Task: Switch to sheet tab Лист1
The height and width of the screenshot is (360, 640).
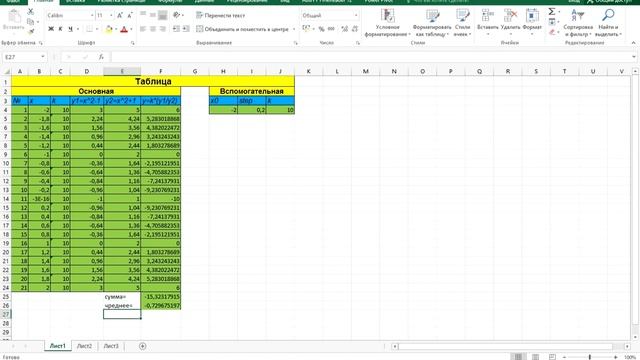Action: tap(58, 346)
